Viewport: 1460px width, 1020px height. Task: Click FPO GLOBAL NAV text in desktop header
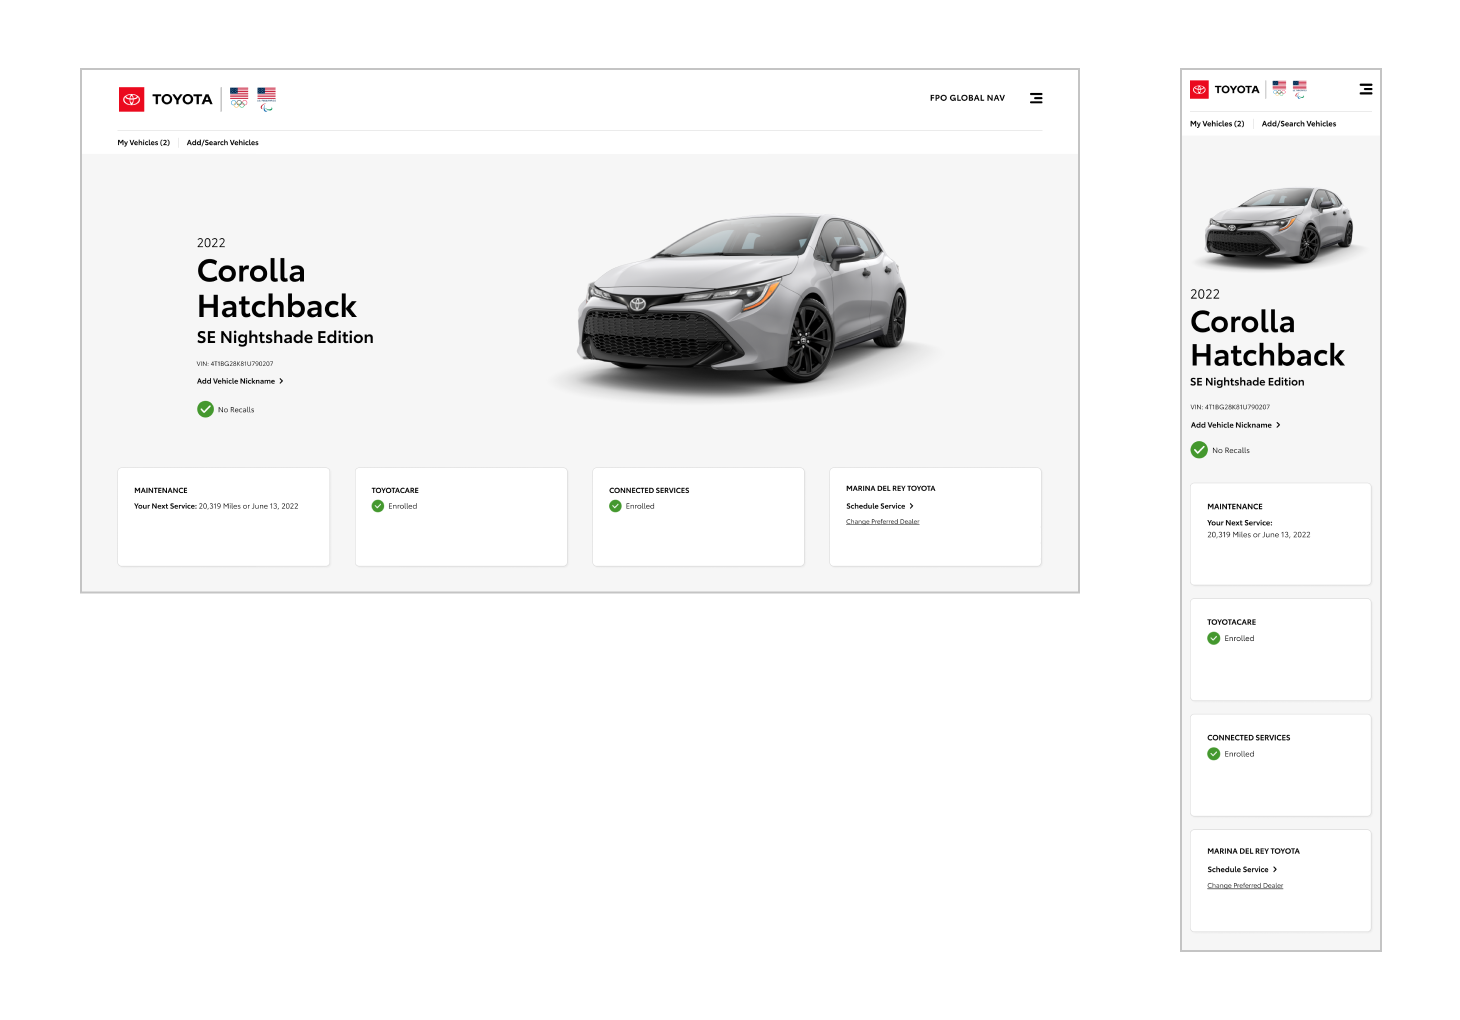967,98
